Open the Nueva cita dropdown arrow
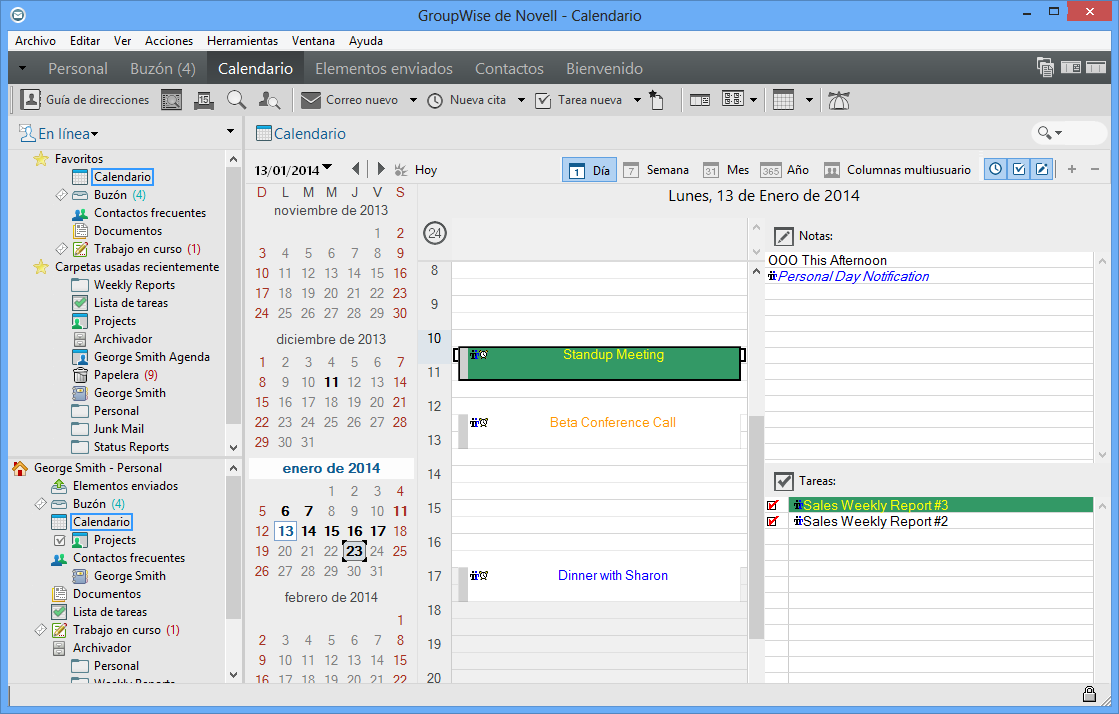 tap(521, 100)
